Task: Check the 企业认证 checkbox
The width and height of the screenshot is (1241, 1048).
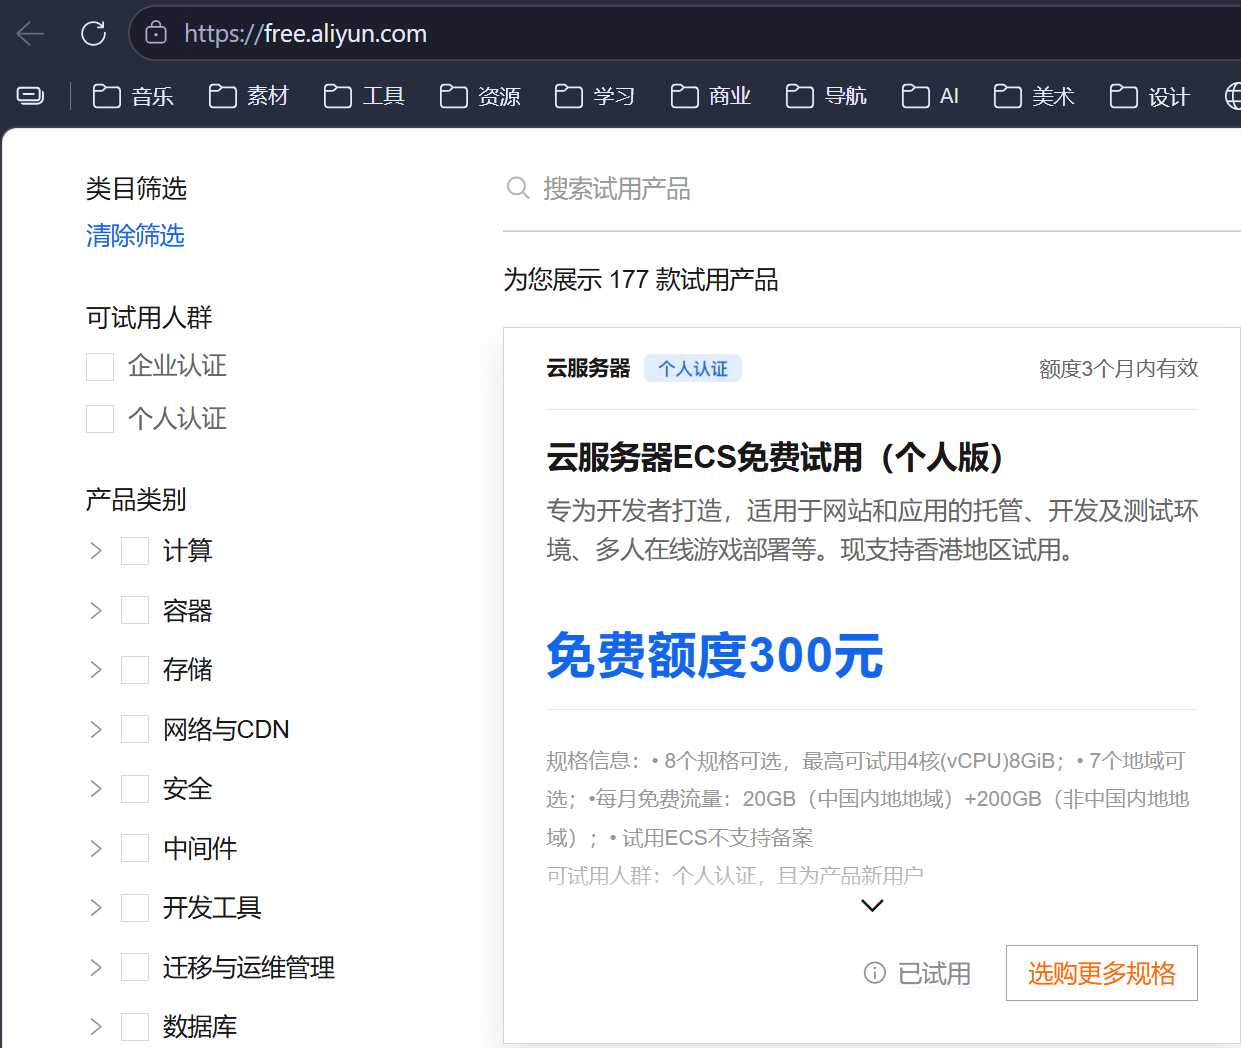Action: coord(100,367)
